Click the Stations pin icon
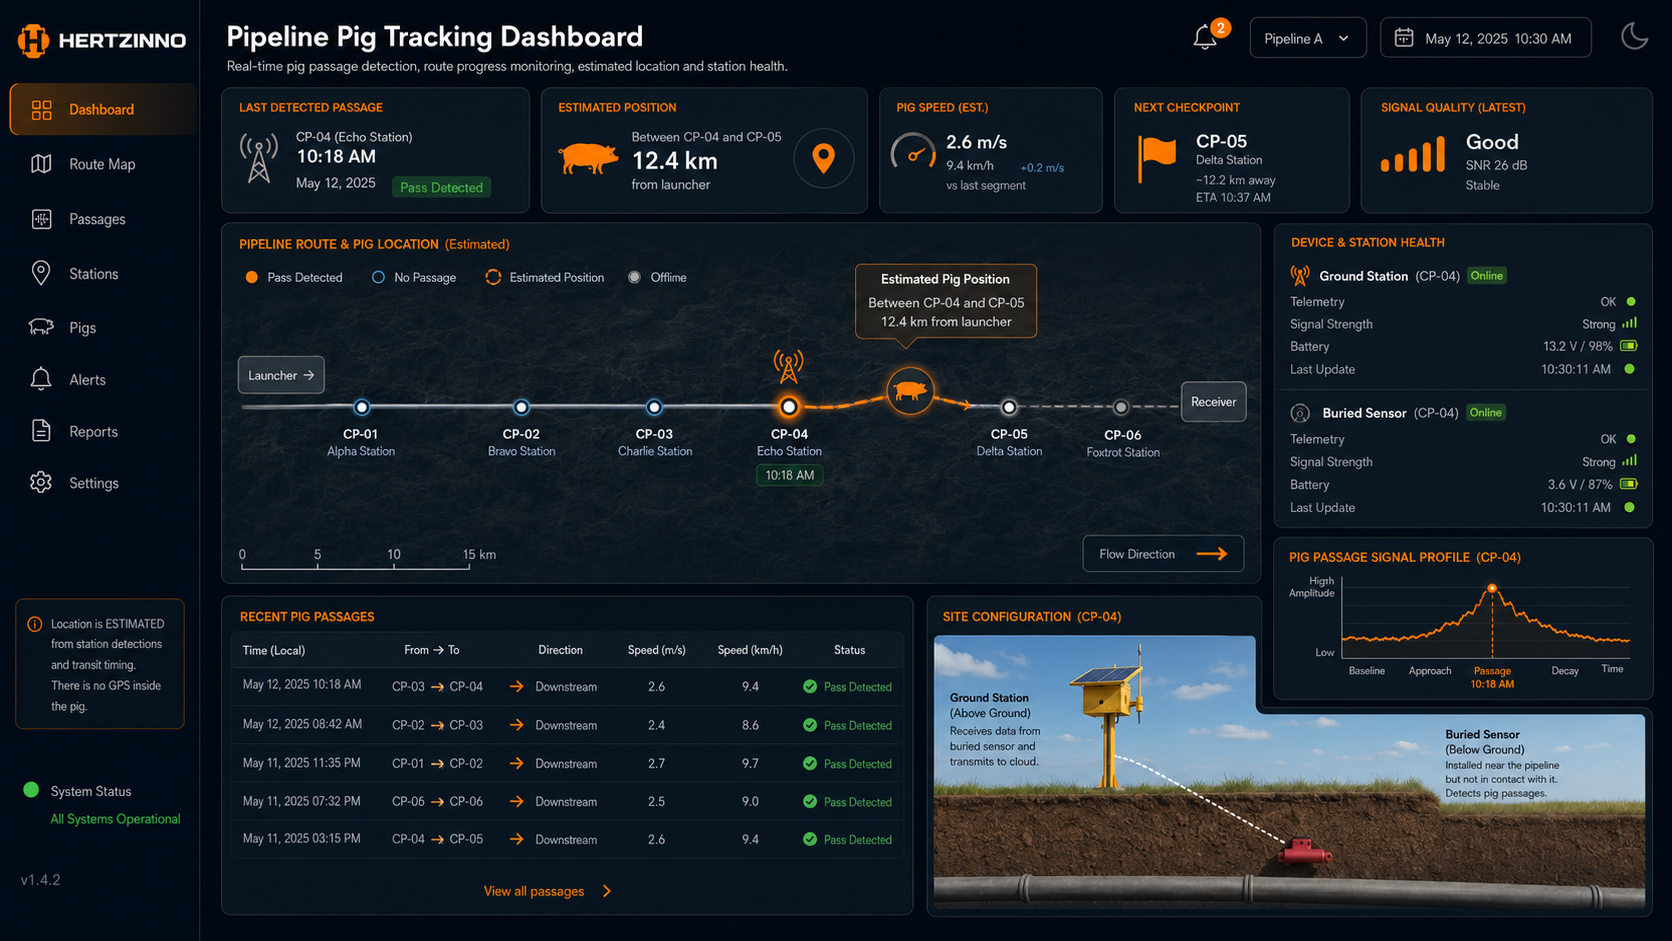Image resolution: width=1672 pixels, height=941 pixels. 41,273
